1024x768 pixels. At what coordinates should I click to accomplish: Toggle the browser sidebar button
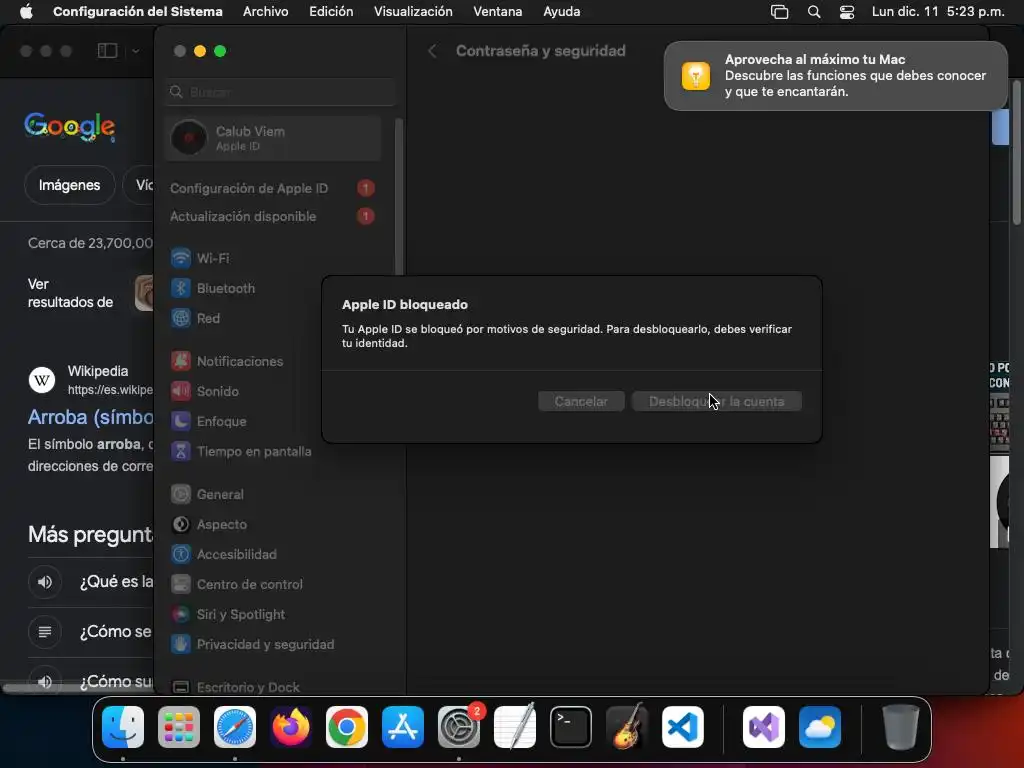(x=107, y=50)
